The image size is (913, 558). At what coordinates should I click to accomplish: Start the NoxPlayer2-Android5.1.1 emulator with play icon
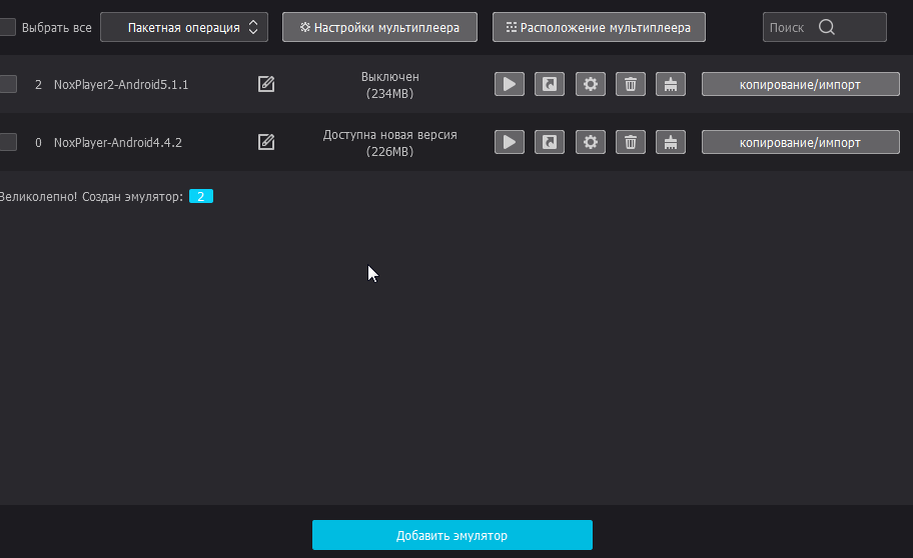point(509,84)
